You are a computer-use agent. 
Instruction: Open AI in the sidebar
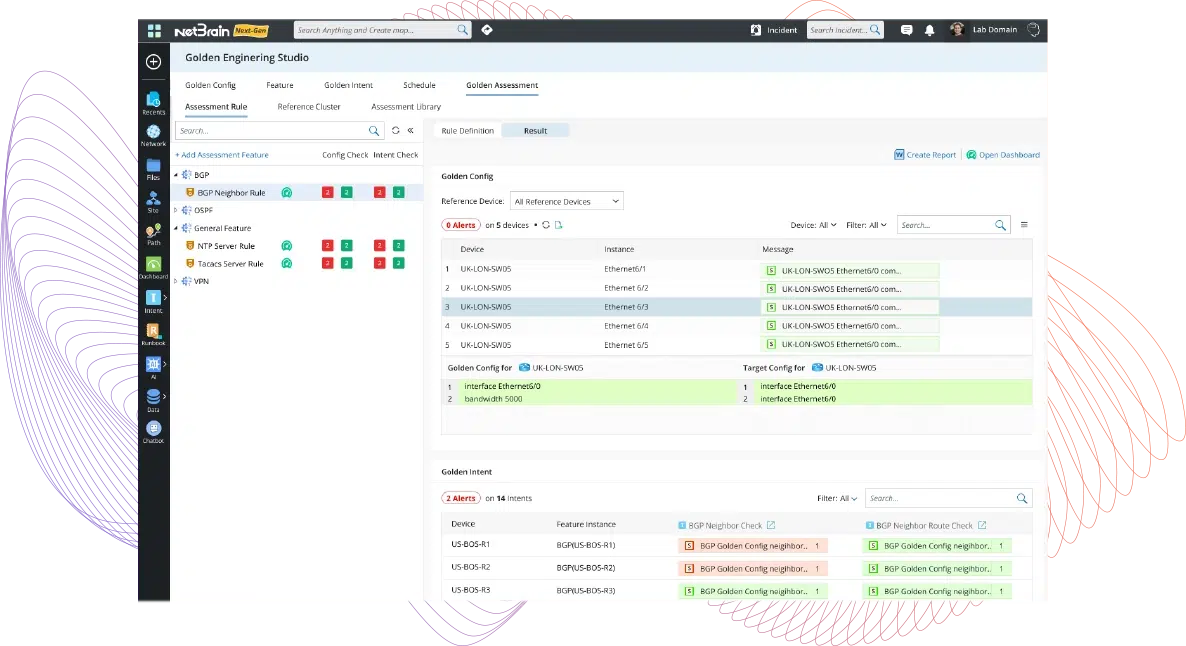click(154, 367)
